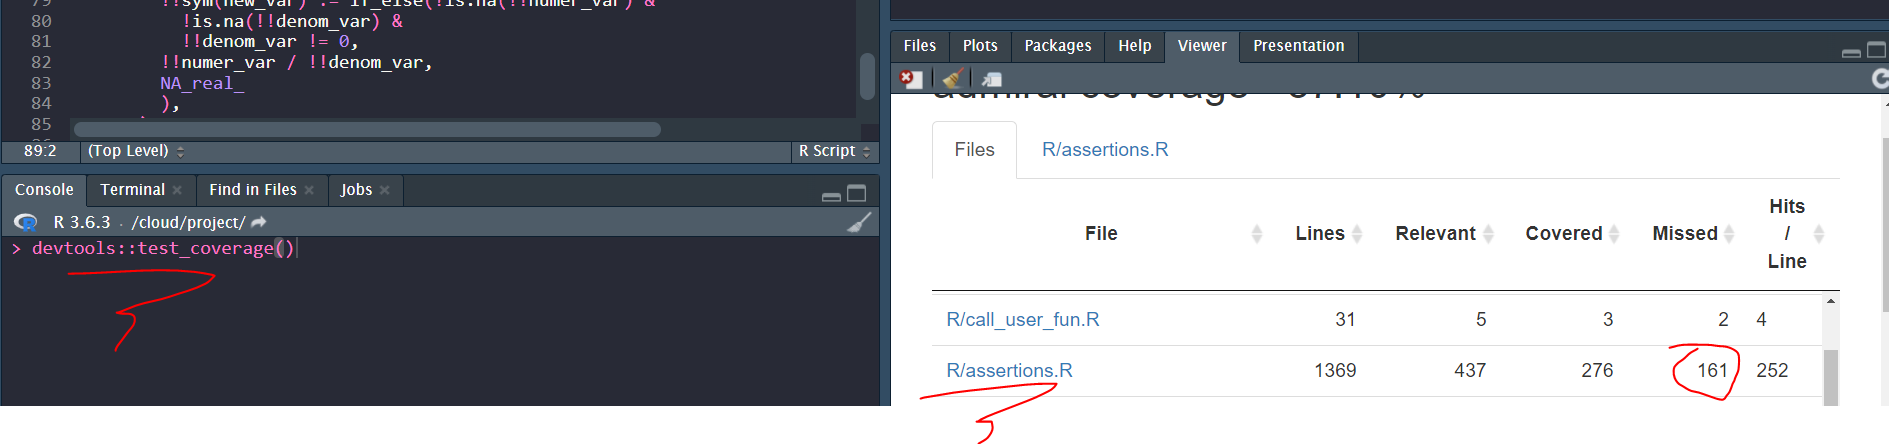Select the Viewer tab
This screenshot has width=1889, height=444.
point(1202,46)
